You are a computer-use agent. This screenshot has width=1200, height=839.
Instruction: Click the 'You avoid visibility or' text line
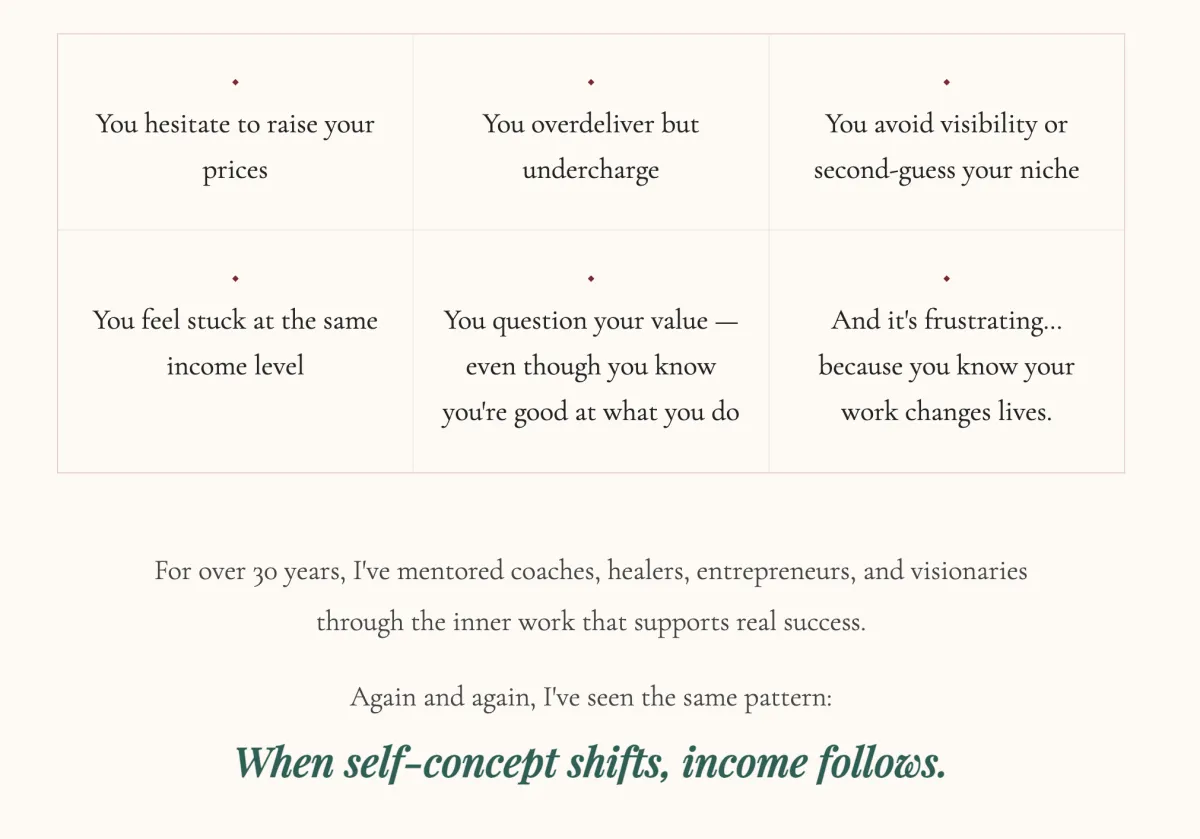(x=946, y=125)
